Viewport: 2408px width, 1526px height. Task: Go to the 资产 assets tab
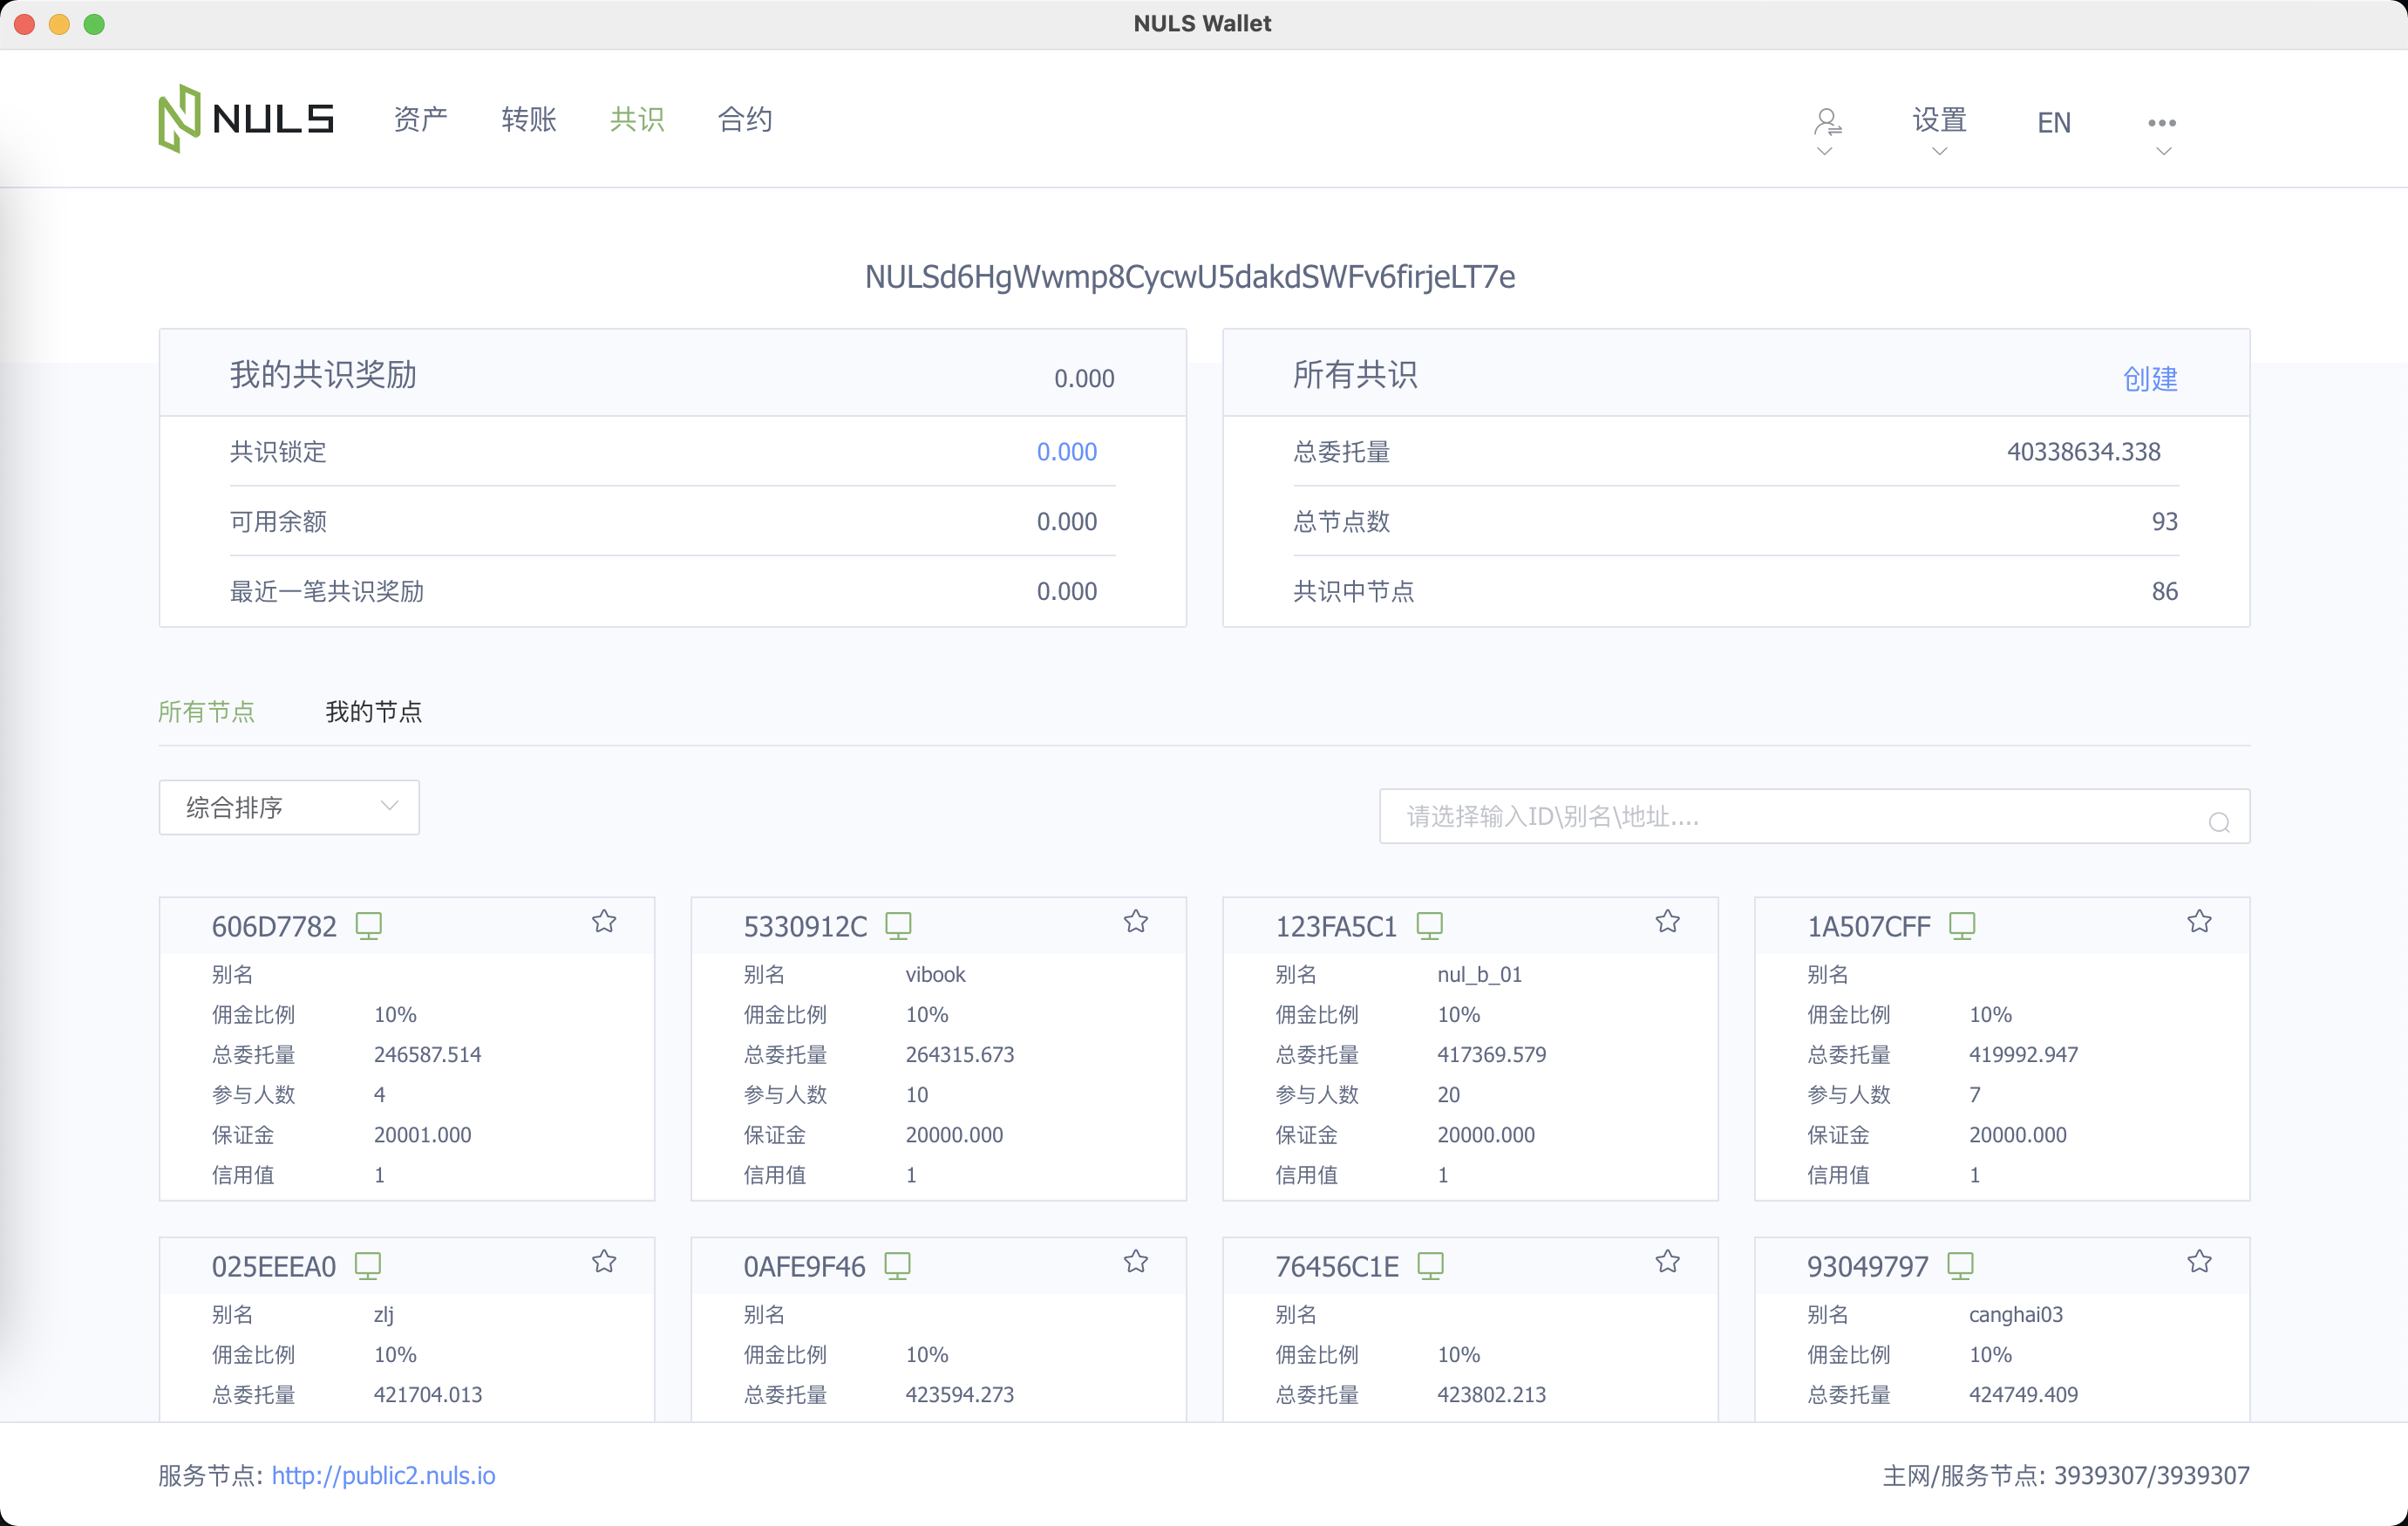point(420,120)
